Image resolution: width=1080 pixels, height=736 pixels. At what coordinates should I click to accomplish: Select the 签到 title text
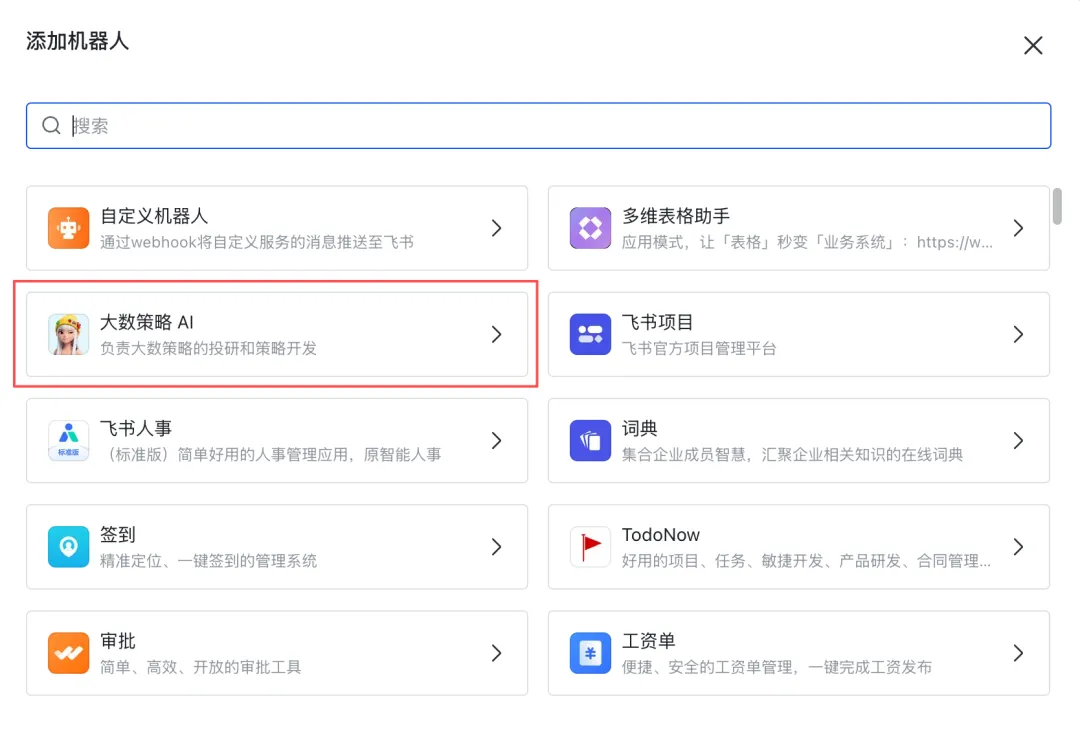pyautogui.click(x=118, y=534)
